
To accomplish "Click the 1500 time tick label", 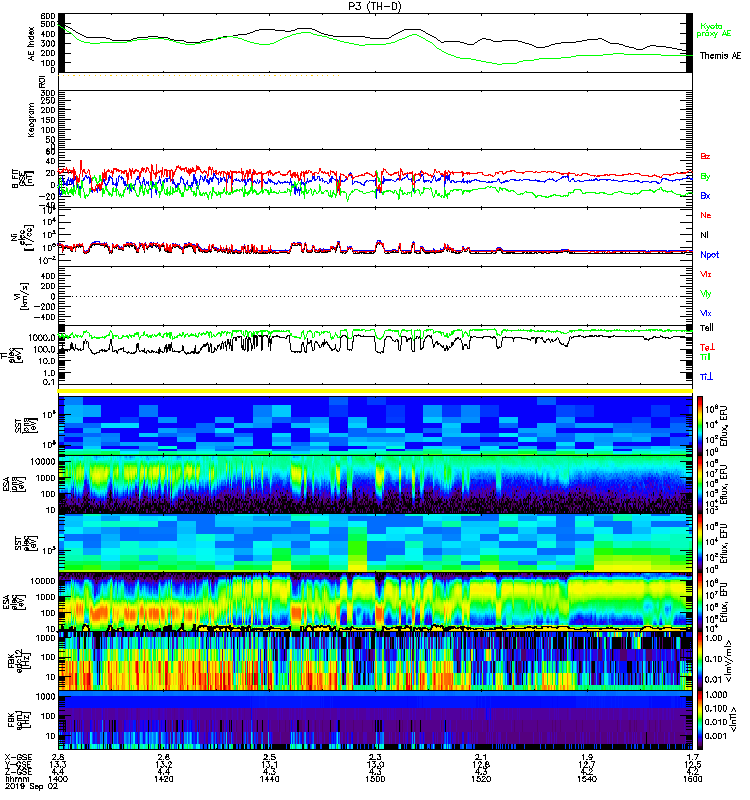I will 375,779.
